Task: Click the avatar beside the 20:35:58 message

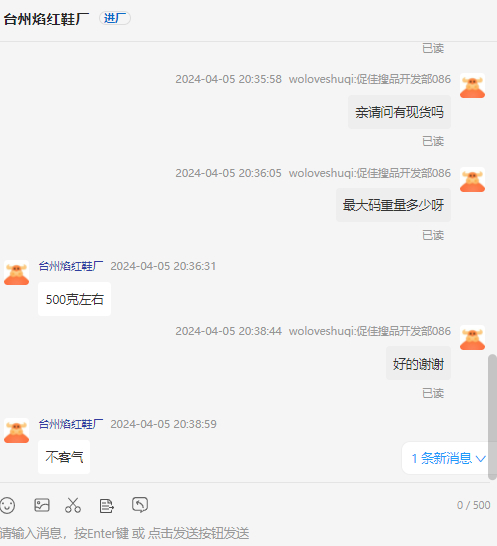Action: point(472,86)
